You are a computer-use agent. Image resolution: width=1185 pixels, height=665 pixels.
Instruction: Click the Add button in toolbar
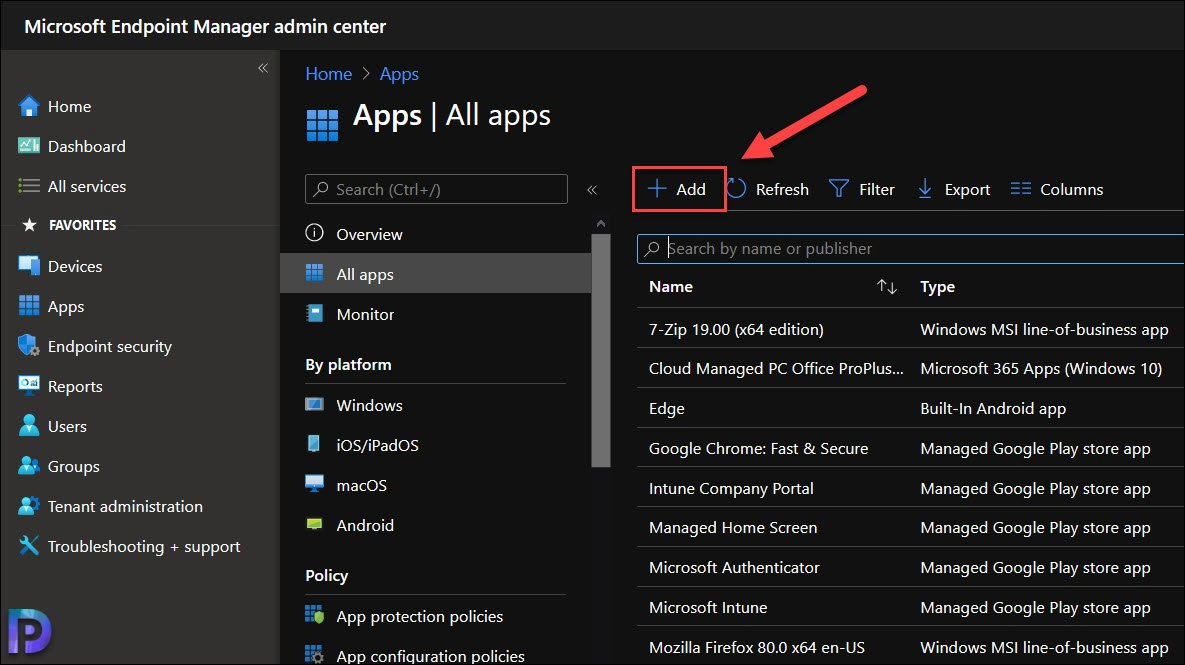click(679, 189)
